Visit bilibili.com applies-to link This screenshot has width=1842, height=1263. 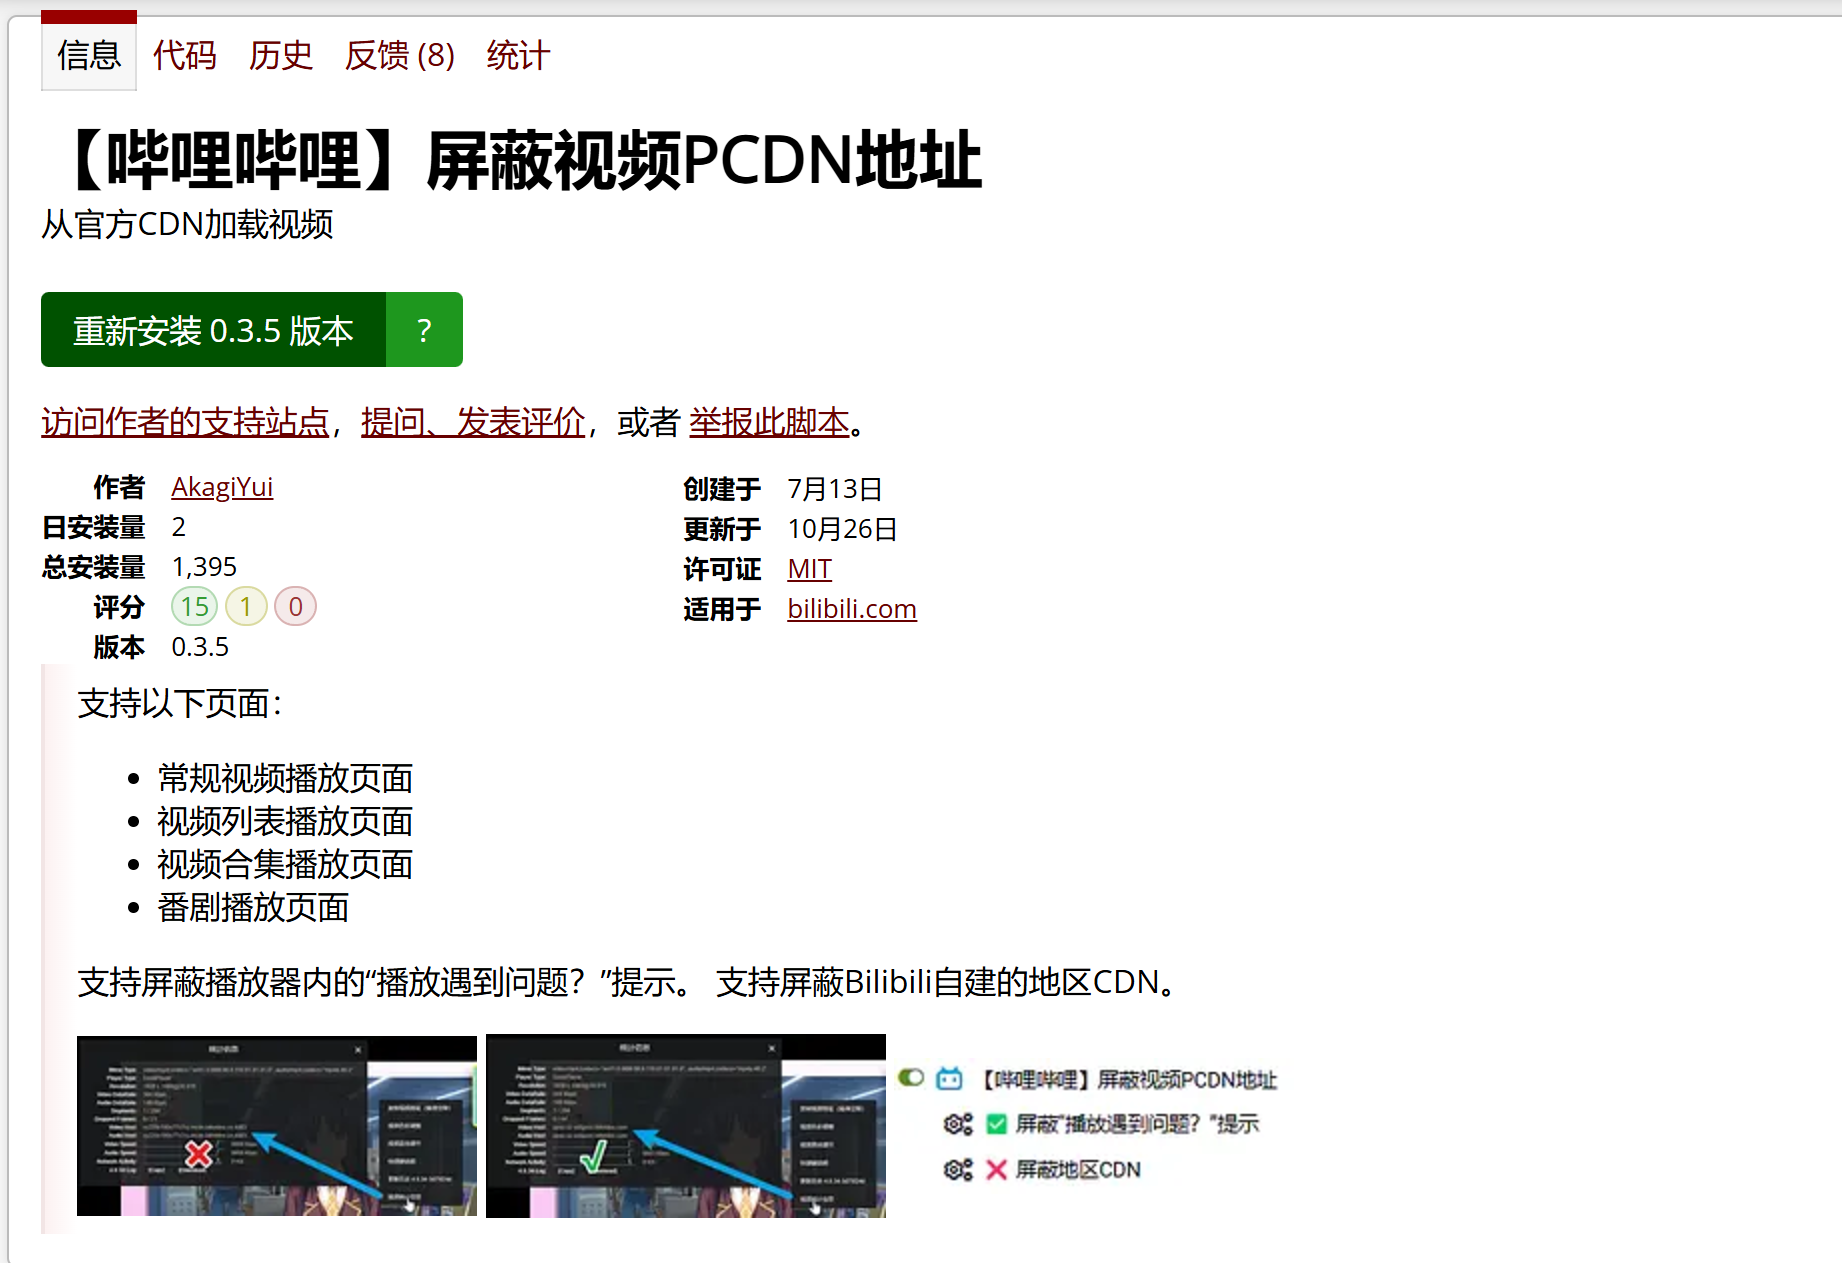(x=852, y=608)
